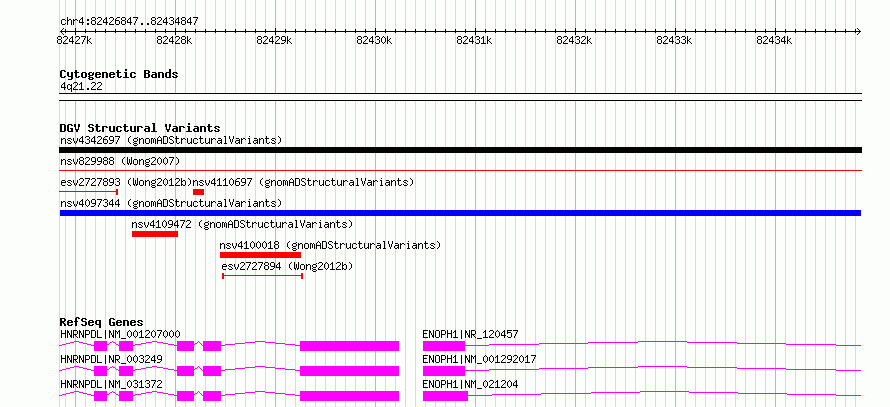Click the large exon of HNRNPDL|NM_031372

(x=350, y=396)
